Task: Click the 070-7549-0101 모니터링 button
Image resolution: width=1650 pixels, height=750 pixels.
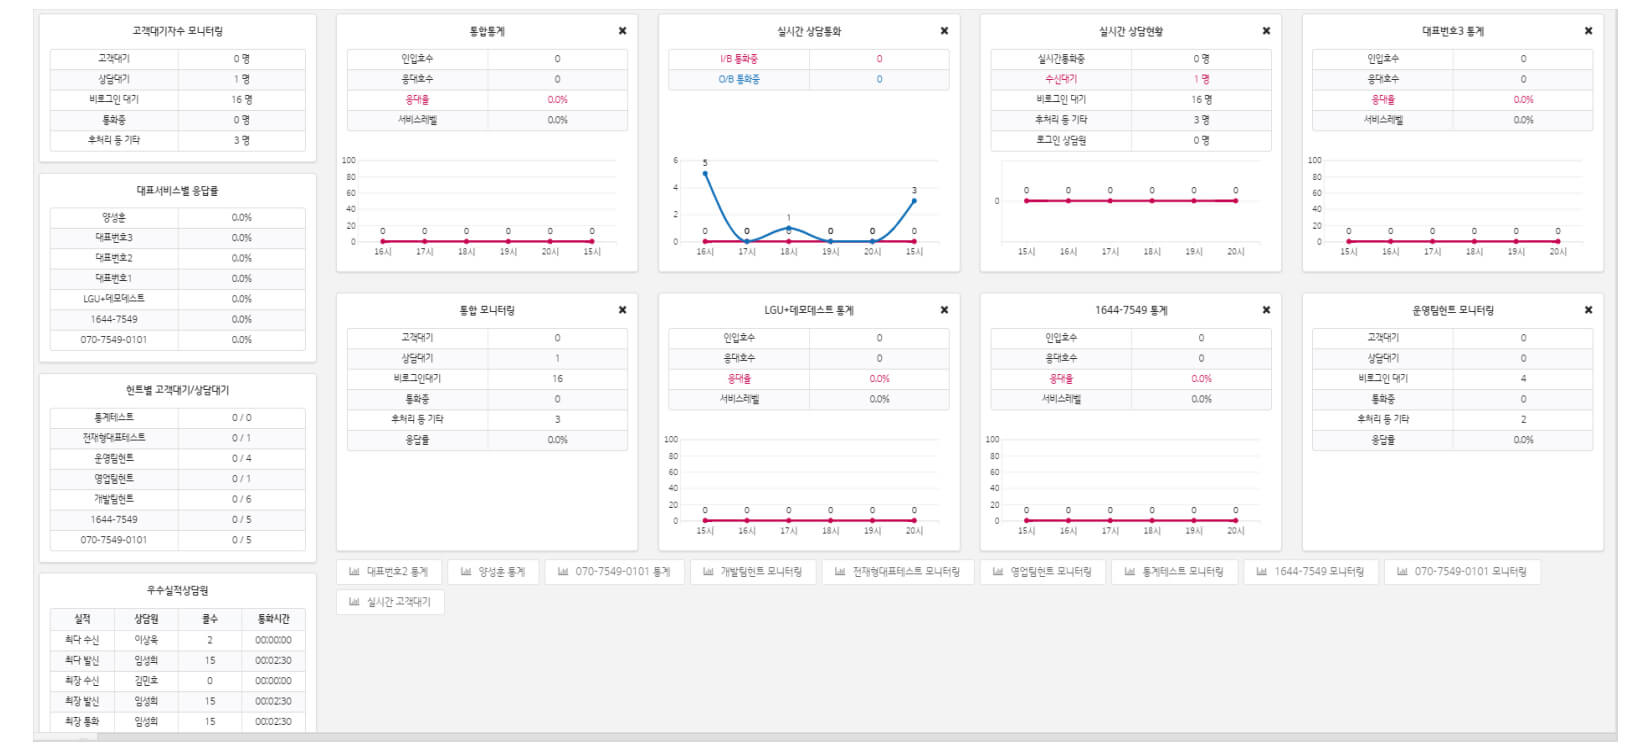Action: coord(1461,572)
